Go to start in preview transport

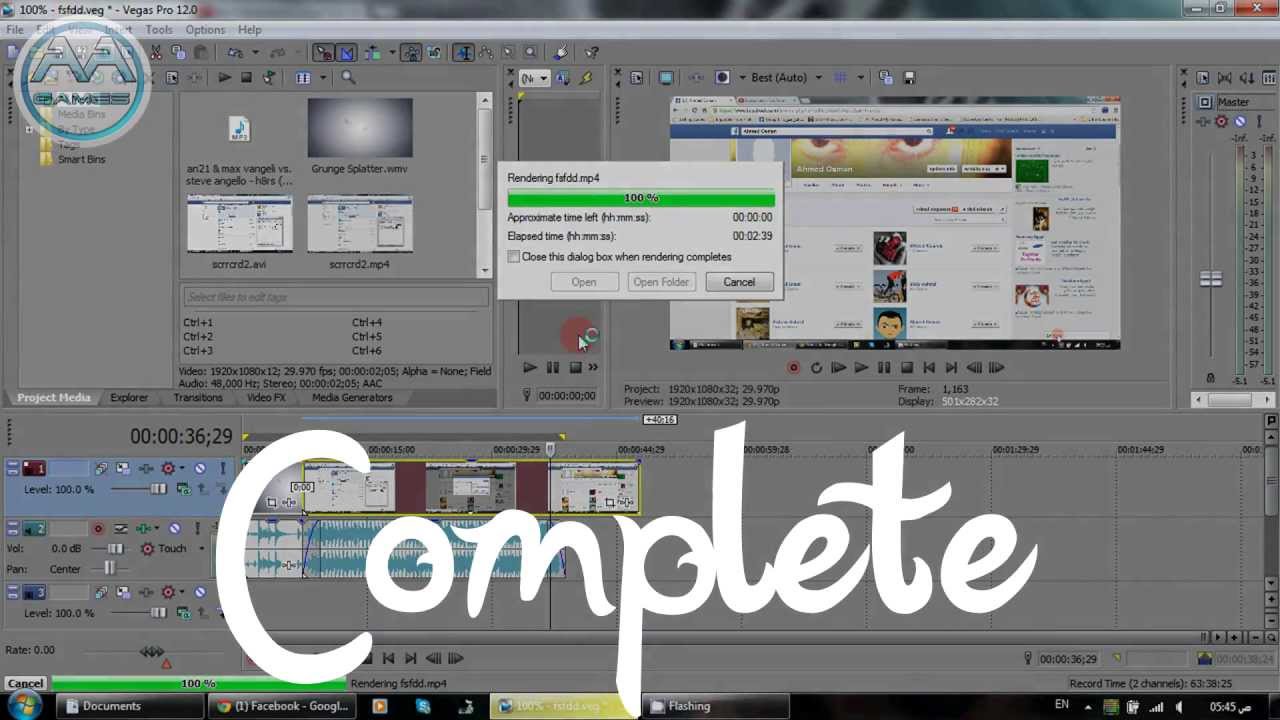(x=929, y=367)
